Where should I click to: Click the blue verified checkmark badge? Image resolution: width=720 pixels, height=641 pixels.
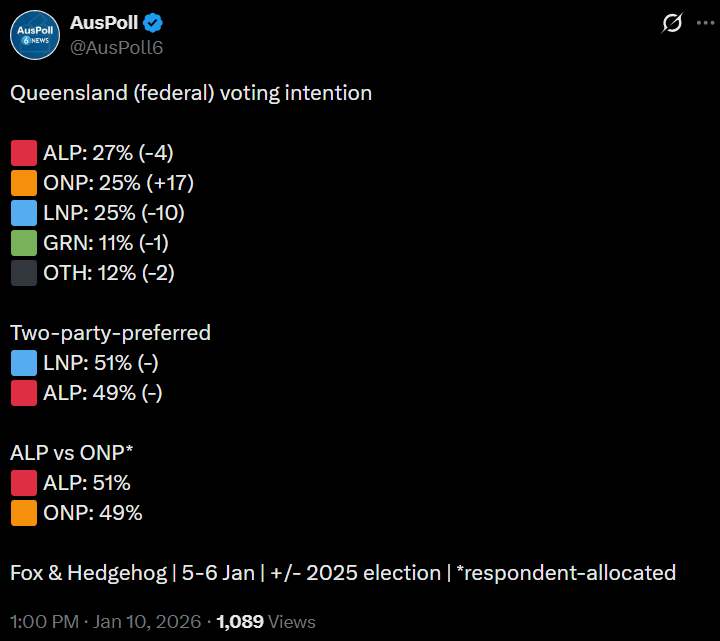154,23
